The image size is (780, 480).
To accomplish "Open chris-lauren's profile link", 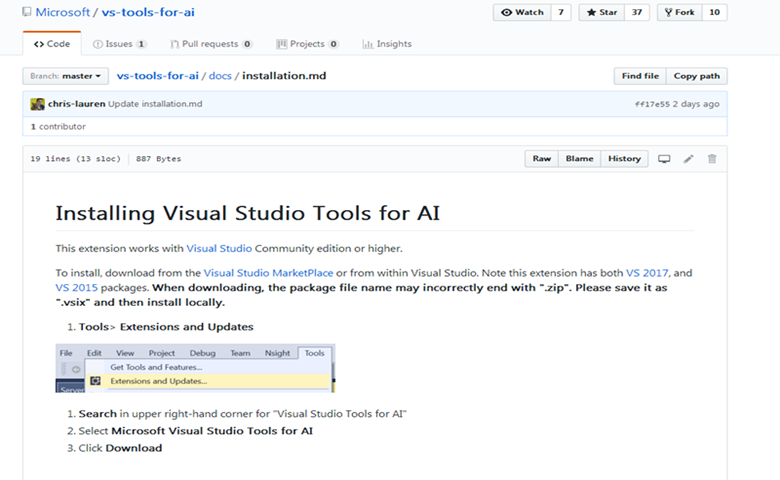I will click(77, 104).
